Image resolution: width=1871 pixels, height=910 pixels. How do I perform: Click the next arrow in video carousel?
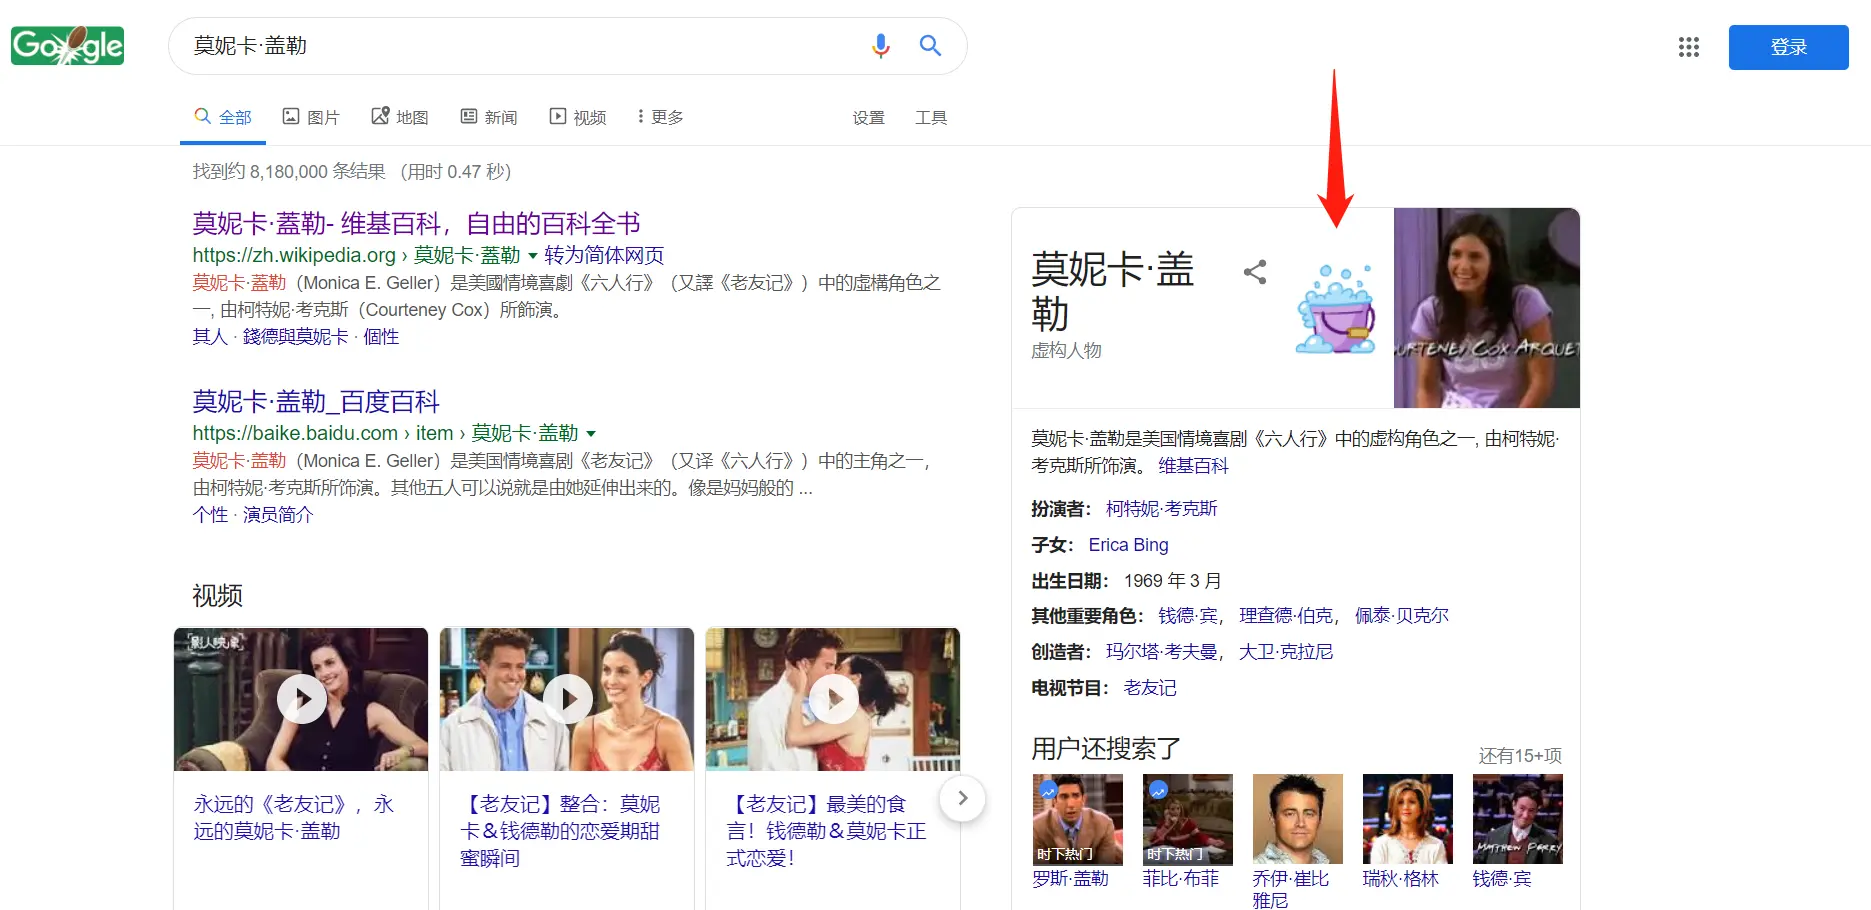pyautogui.click(x=962, y=798)
